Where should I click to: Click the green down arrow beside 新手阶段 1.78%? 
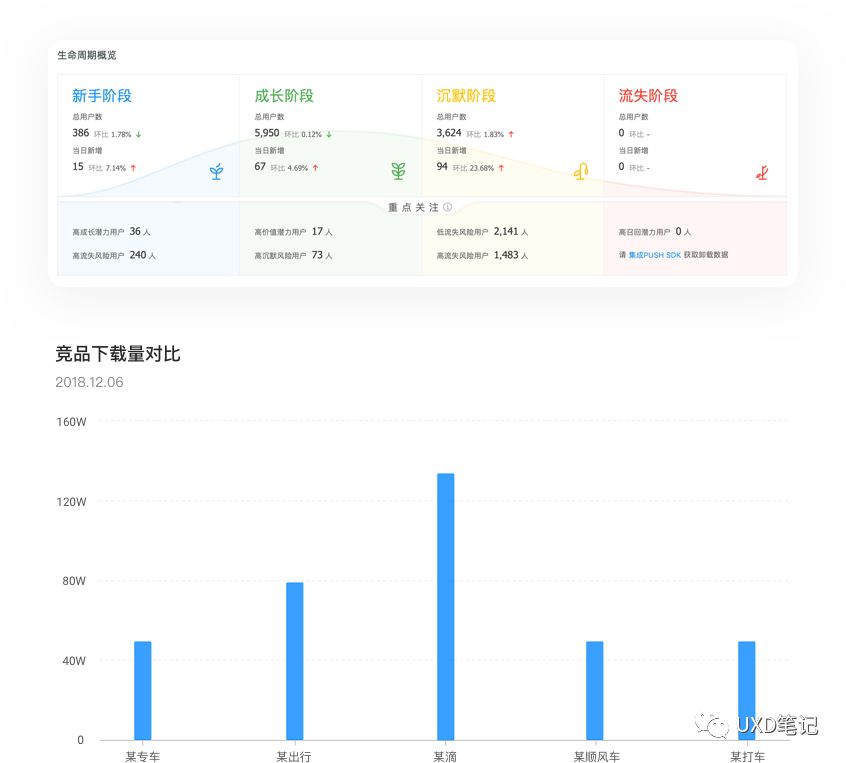tap(138, 134)
